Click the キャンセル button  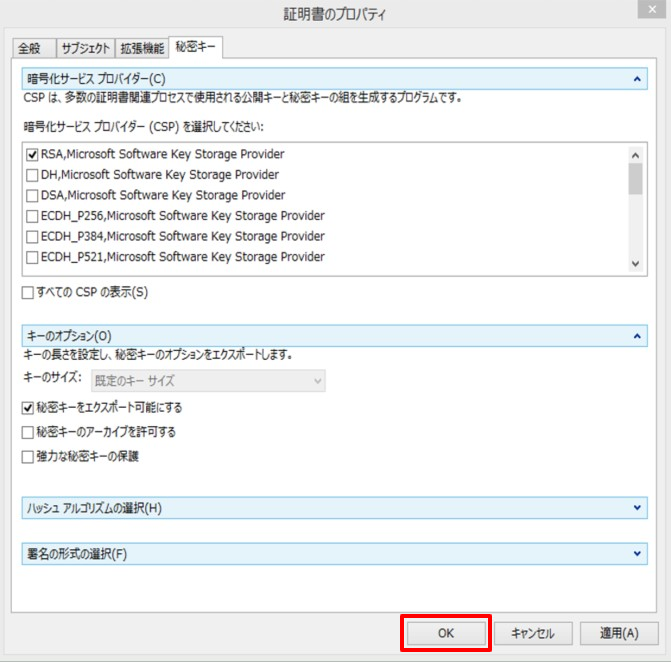(533, 633)
